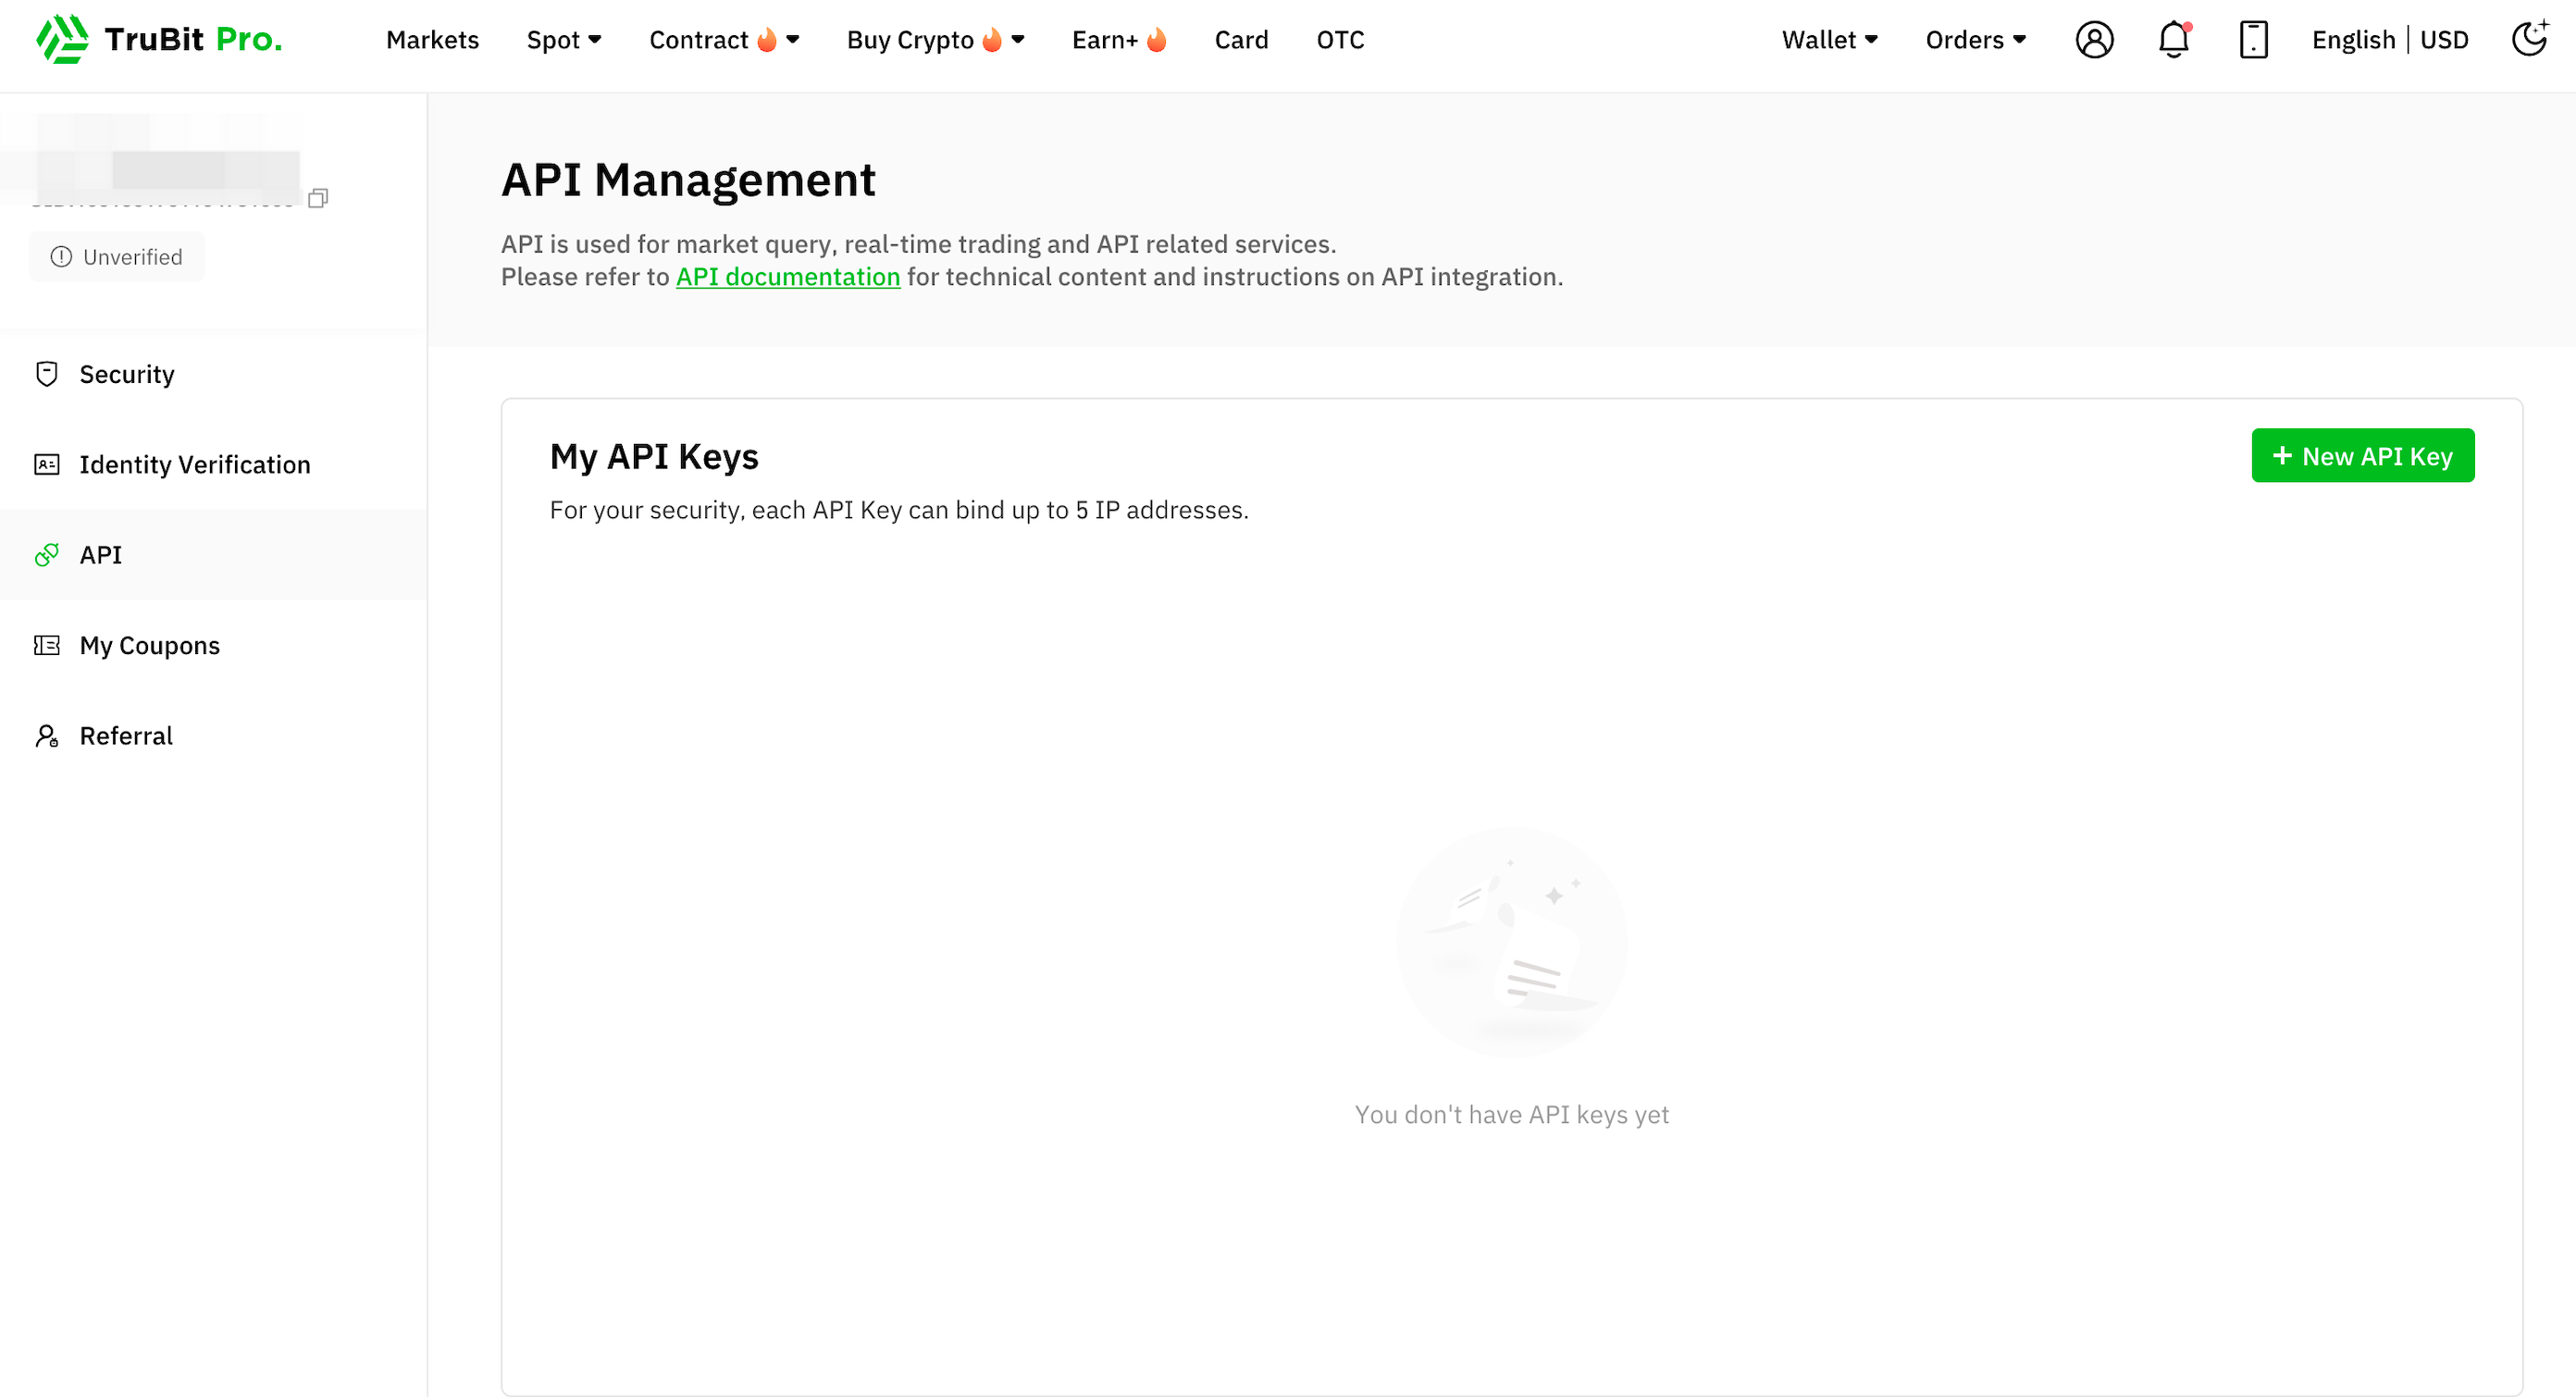Image resolution: width=2576 pixels, height=1397 pixels.
Task: Click the Unverified status badge
Action: 117,257
